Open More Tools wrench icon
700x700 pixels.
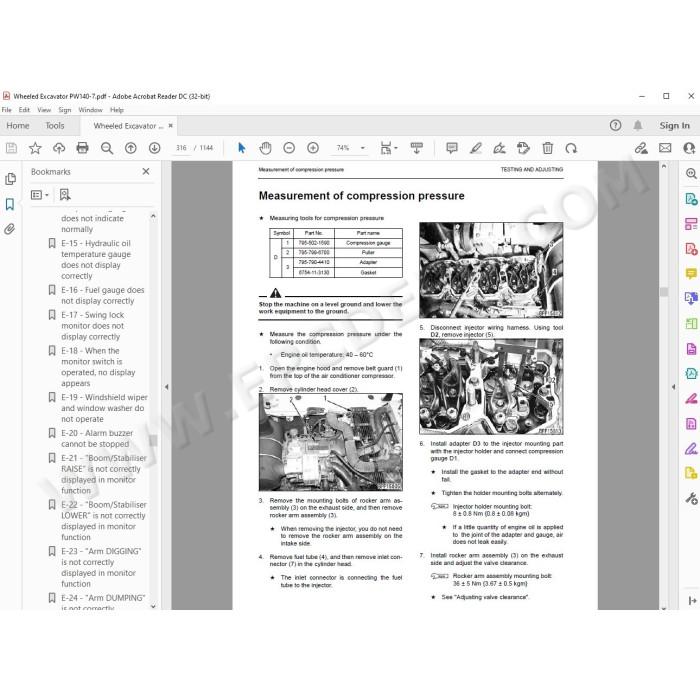pos(691,498)
